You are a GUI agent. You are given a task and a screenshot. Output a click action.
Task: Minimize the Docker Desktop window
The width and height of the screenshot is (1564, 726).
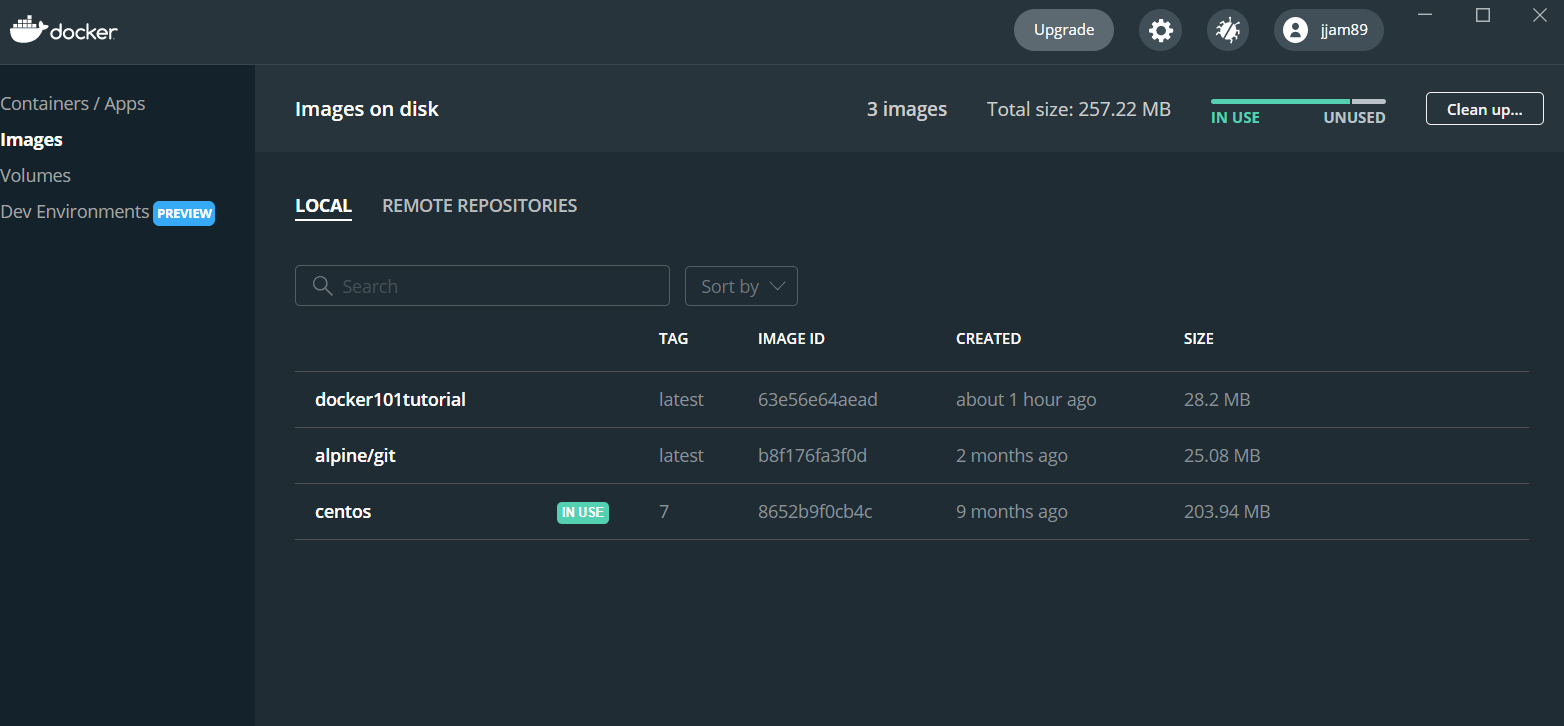[1426, 15]
